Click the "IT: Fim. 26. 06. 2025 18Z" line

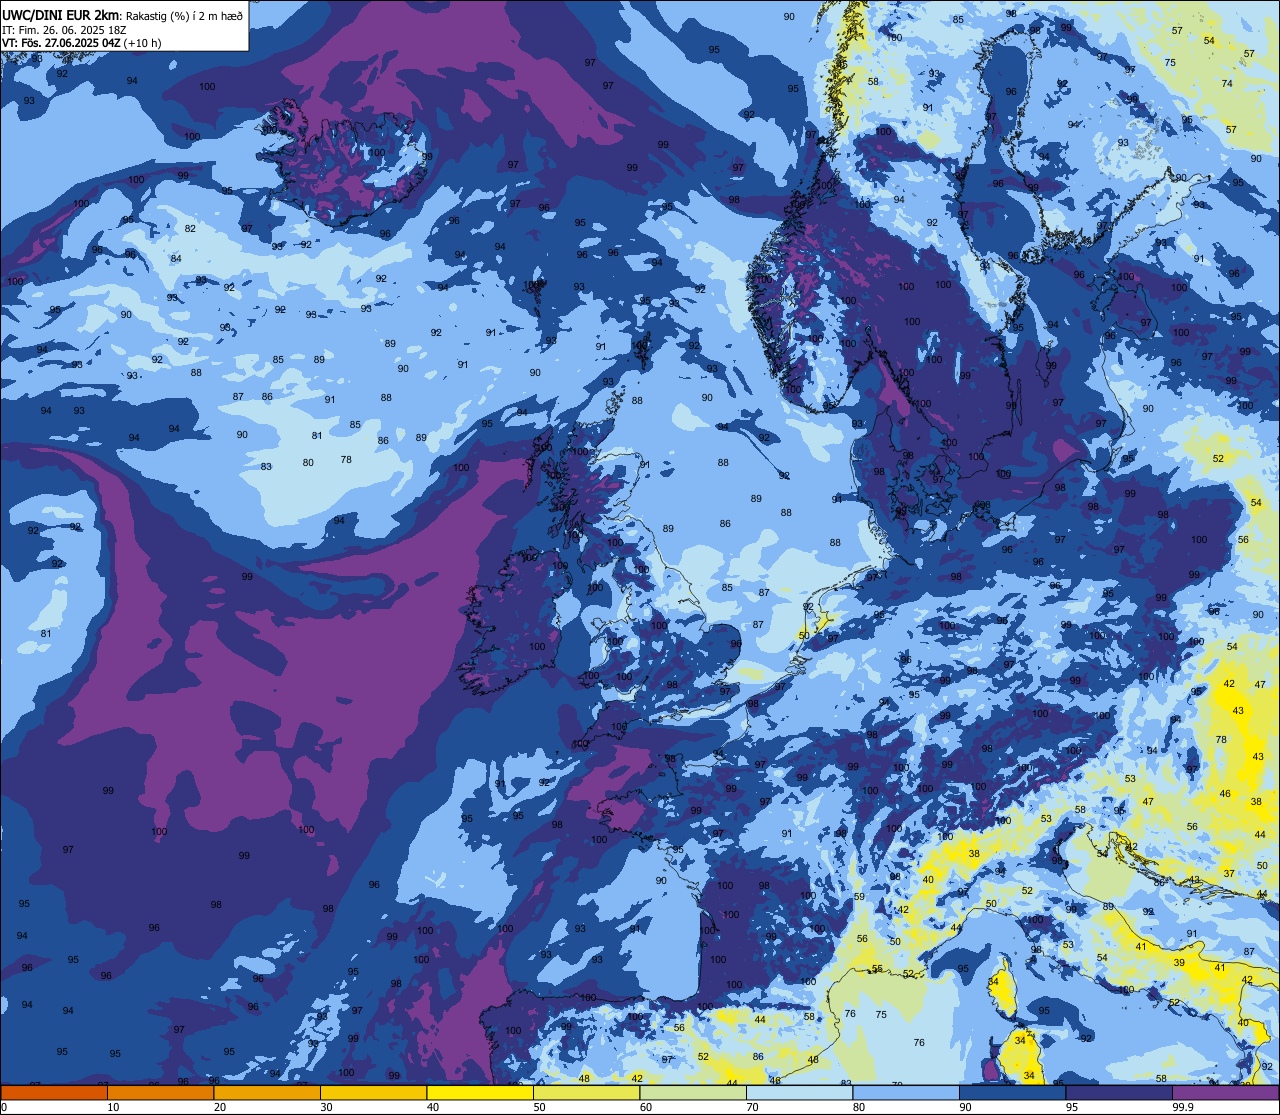coord(64,30)
